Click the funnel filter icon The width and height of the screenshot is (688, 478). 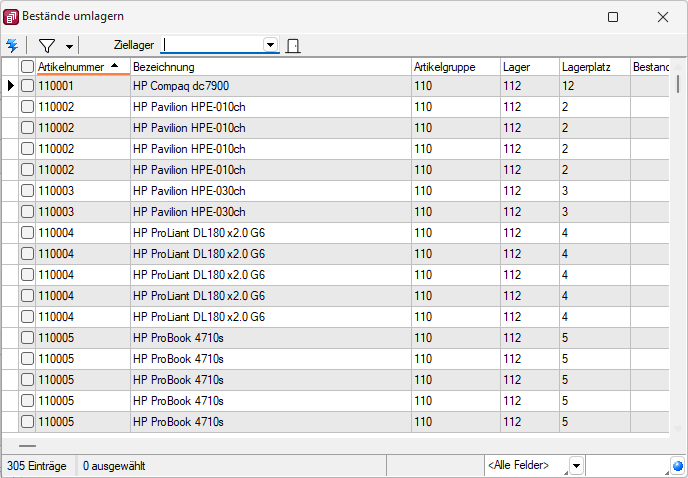coord(47,46)
